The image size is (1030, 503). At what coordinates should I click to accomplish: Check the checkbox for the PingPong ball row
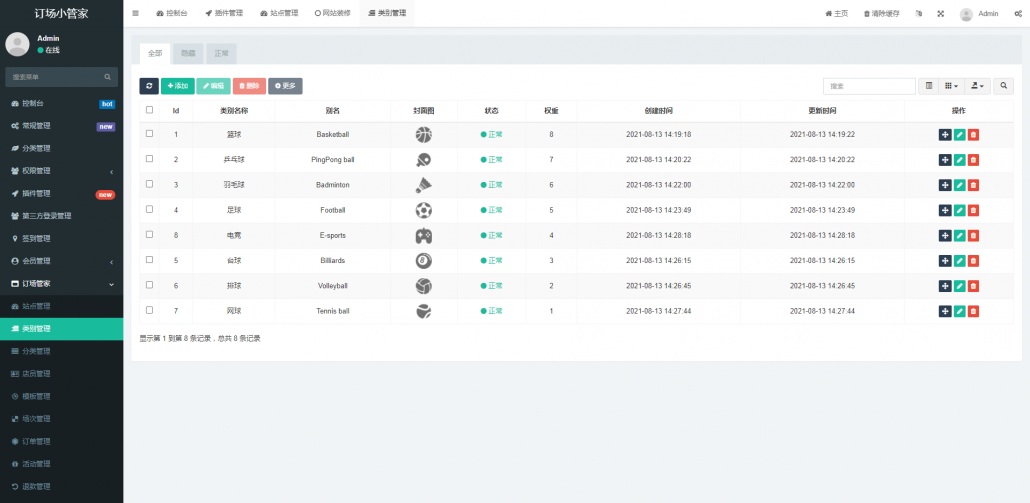click(x=149, y=159)
